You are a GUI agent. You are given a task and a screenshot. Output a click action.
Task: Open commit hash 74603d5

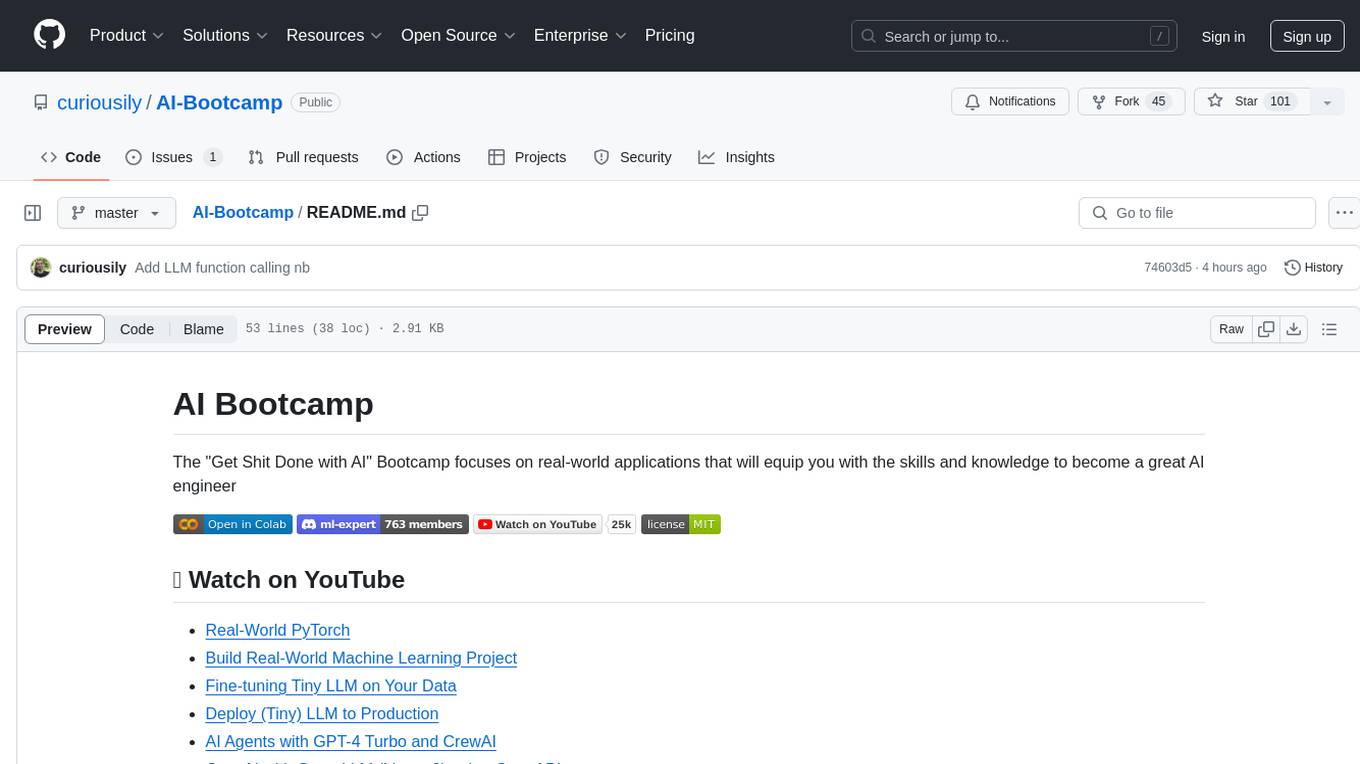(x=1168, y=267)
